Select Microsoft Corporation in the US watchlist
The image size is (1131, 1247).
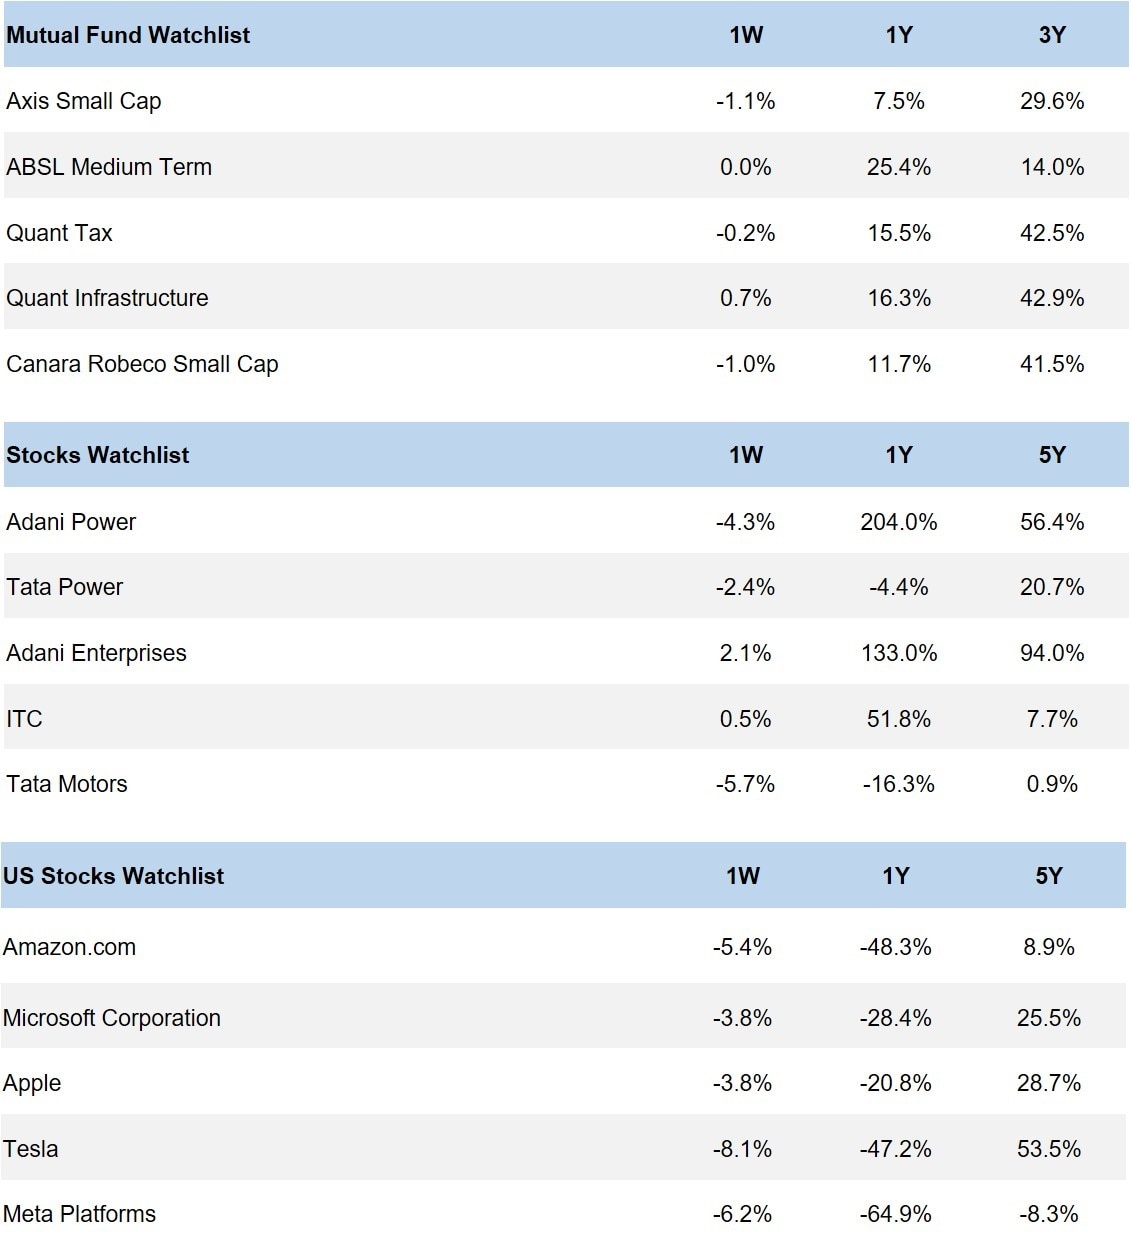pyautogui.click(x=112, y=1018)
